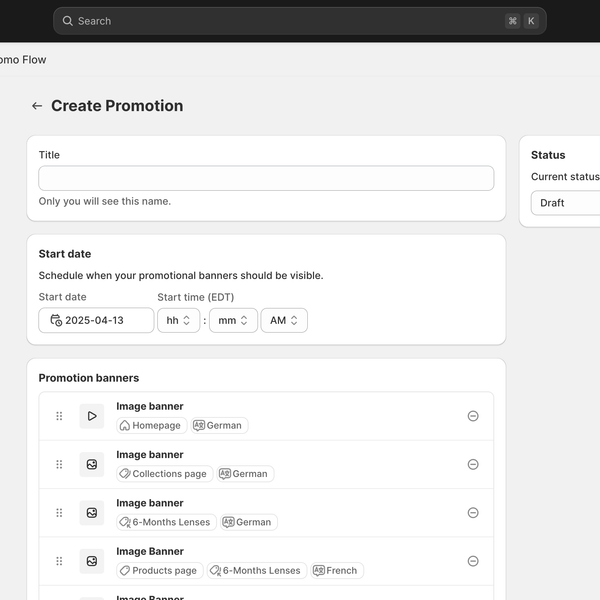Click the 'Only you will see this name.' hint
The width and height of the screenshot is (600, 600).
pyautogui.click(x=105, y=201)
